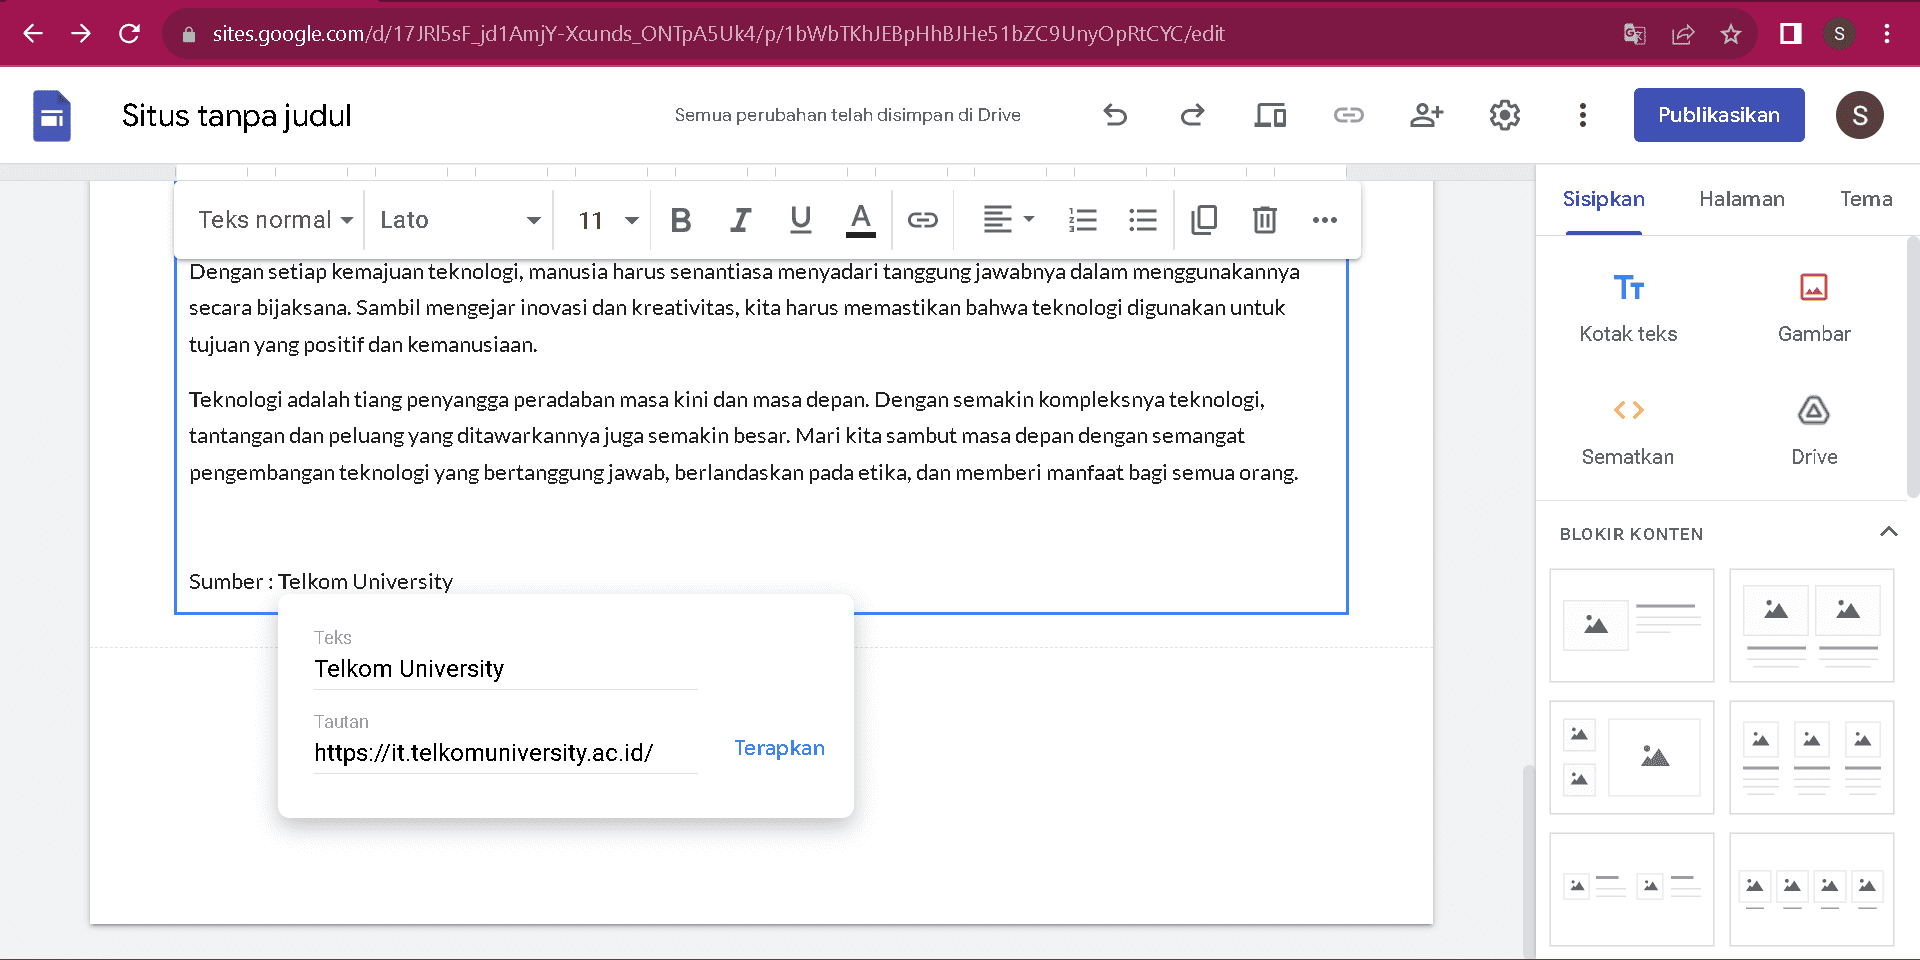
Task: Bookmark this page with the star
Action: coord(1731,34)
